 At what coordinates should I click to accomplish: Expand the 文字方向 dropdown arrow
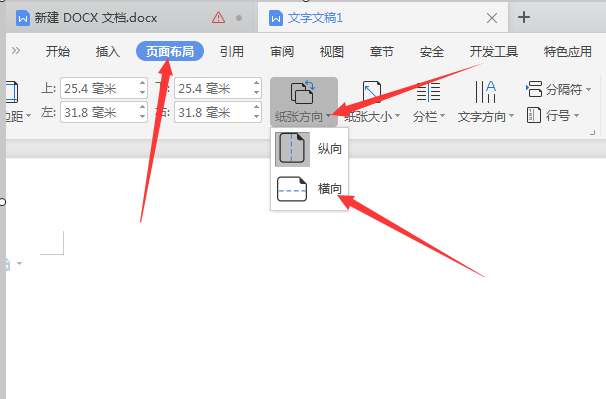coord(511,116)
